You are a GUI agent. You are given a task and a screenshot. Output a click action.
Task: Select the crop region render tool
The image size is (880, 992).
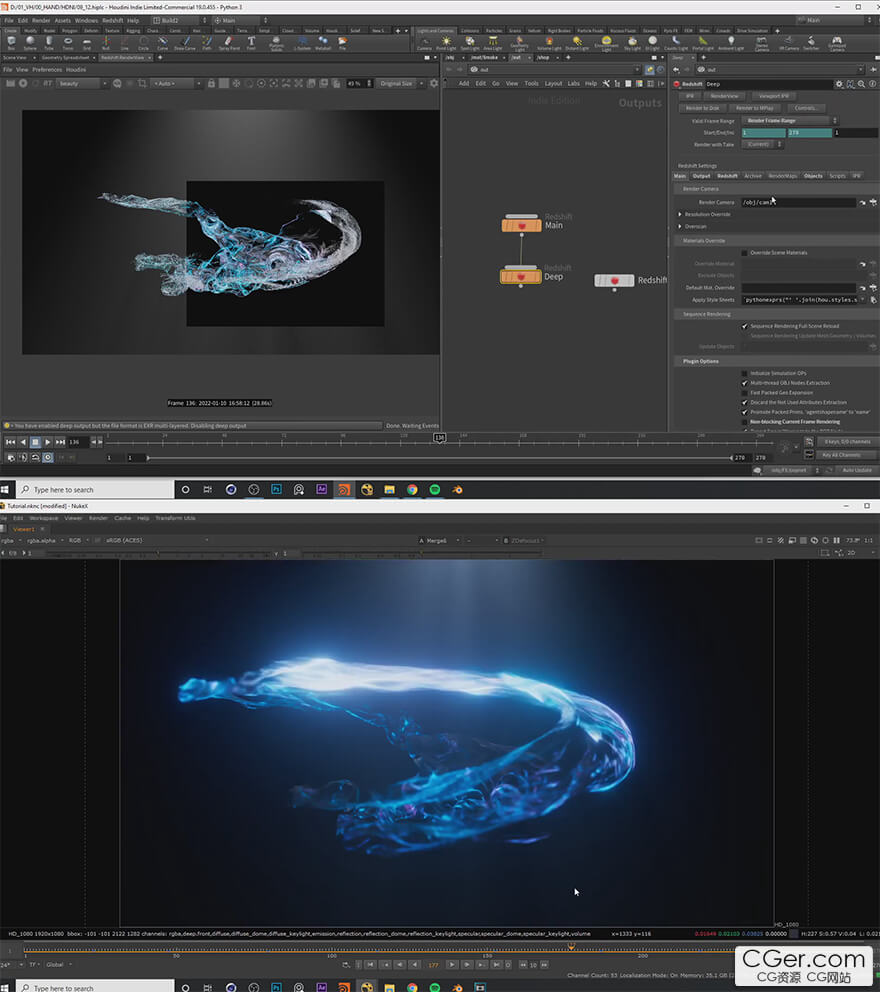click(x=142, y=84)
